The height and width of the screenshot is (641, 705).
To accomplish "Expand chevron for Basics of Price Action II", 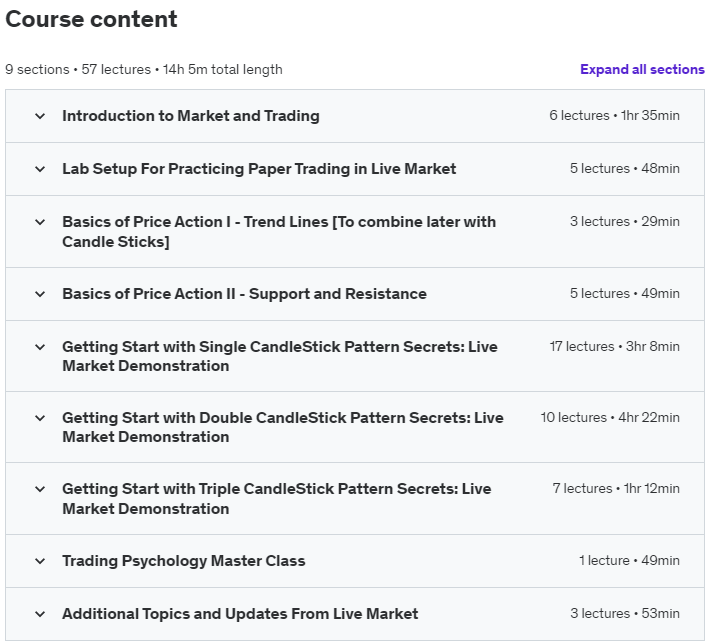I will [x=40, y=294].
